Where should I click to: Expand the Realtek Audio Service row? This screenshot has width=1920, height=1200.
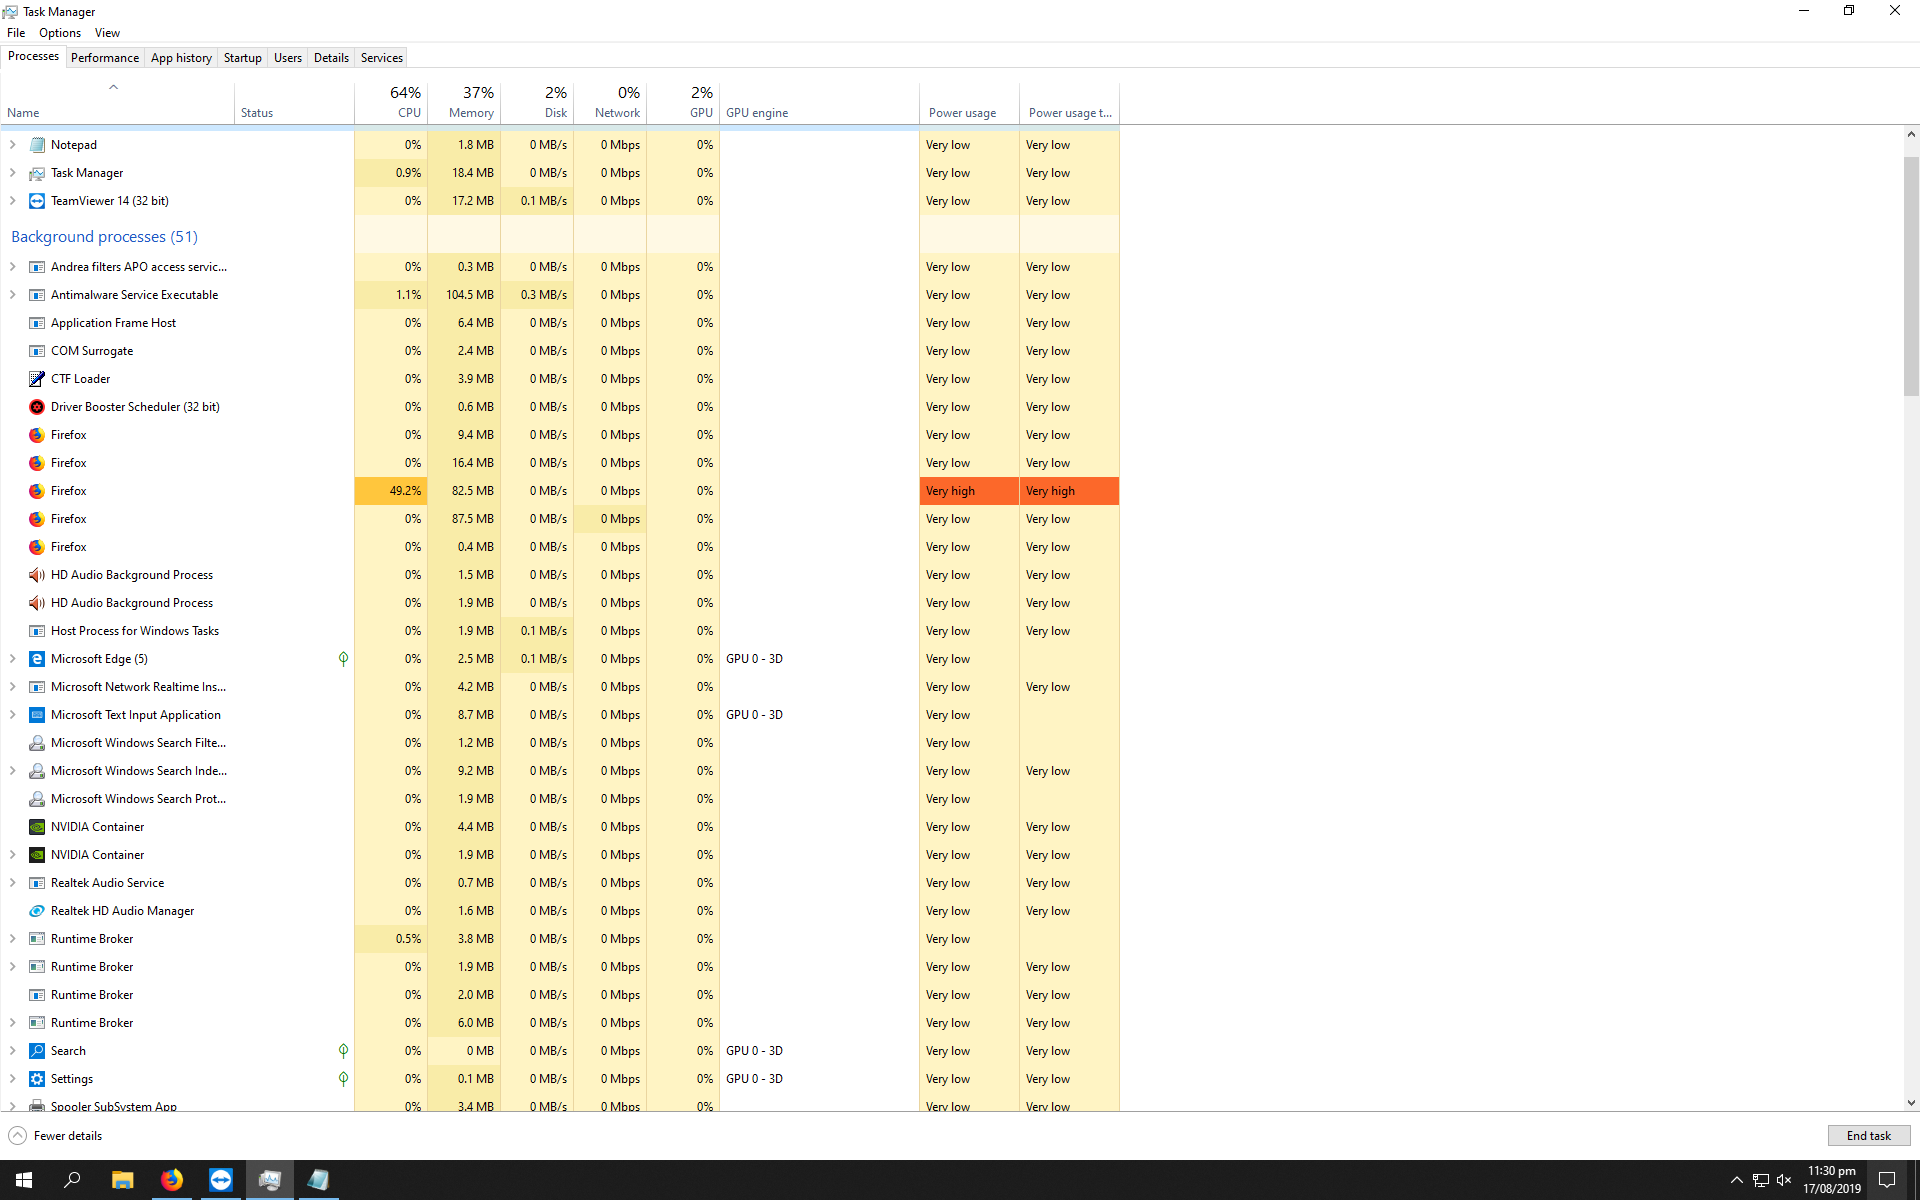pos(13,883)
